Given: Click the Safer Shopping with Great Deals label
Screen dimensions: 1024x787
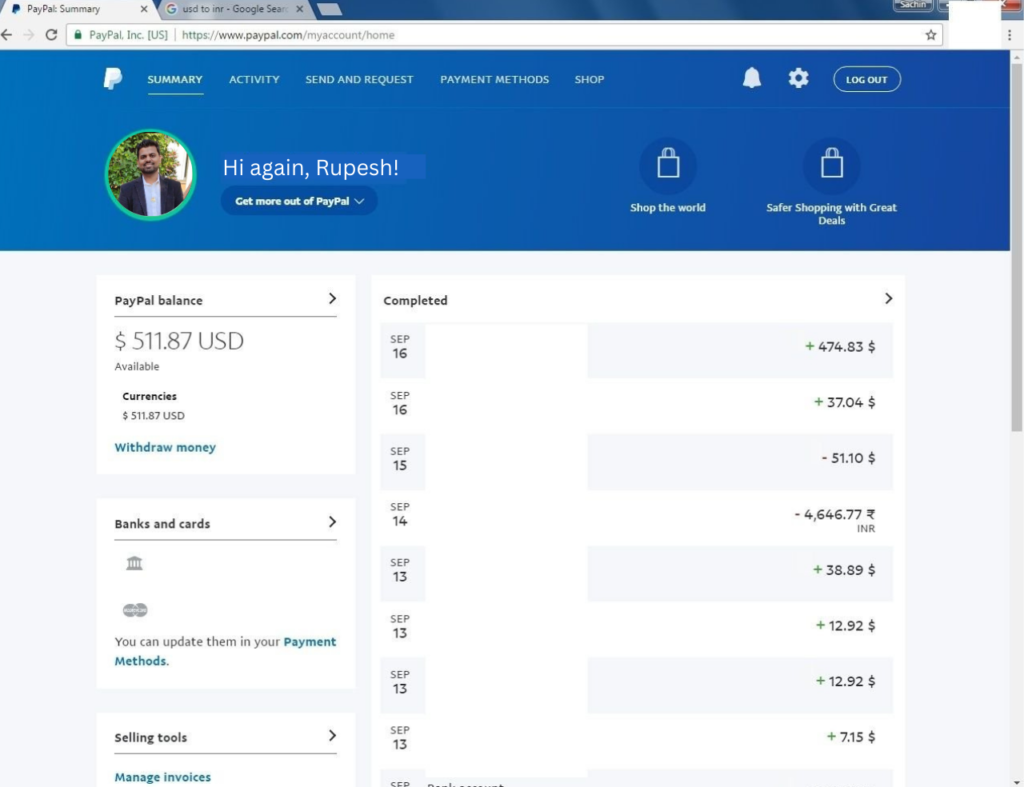Looking at the screenshot, I should (831, 214).
